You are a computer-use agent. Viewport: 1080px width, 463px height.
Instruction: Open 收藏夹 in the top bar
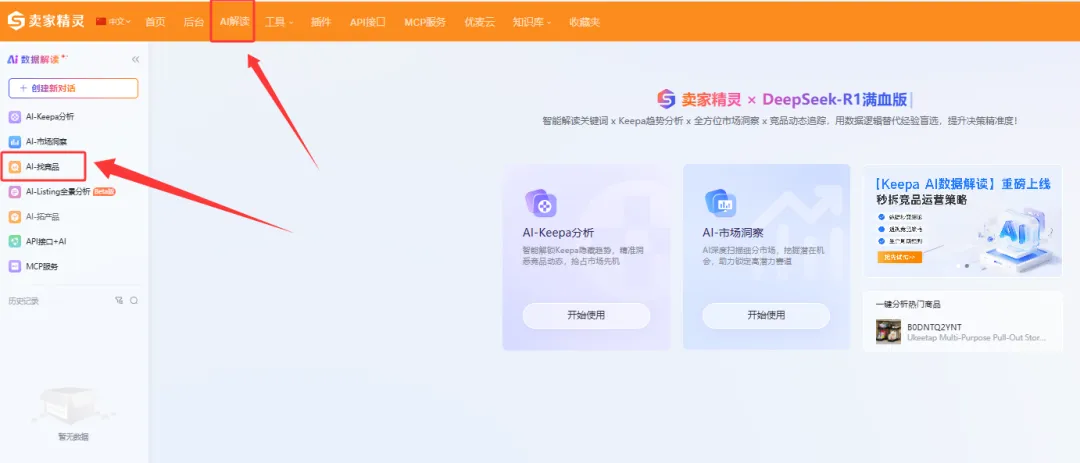584,21
